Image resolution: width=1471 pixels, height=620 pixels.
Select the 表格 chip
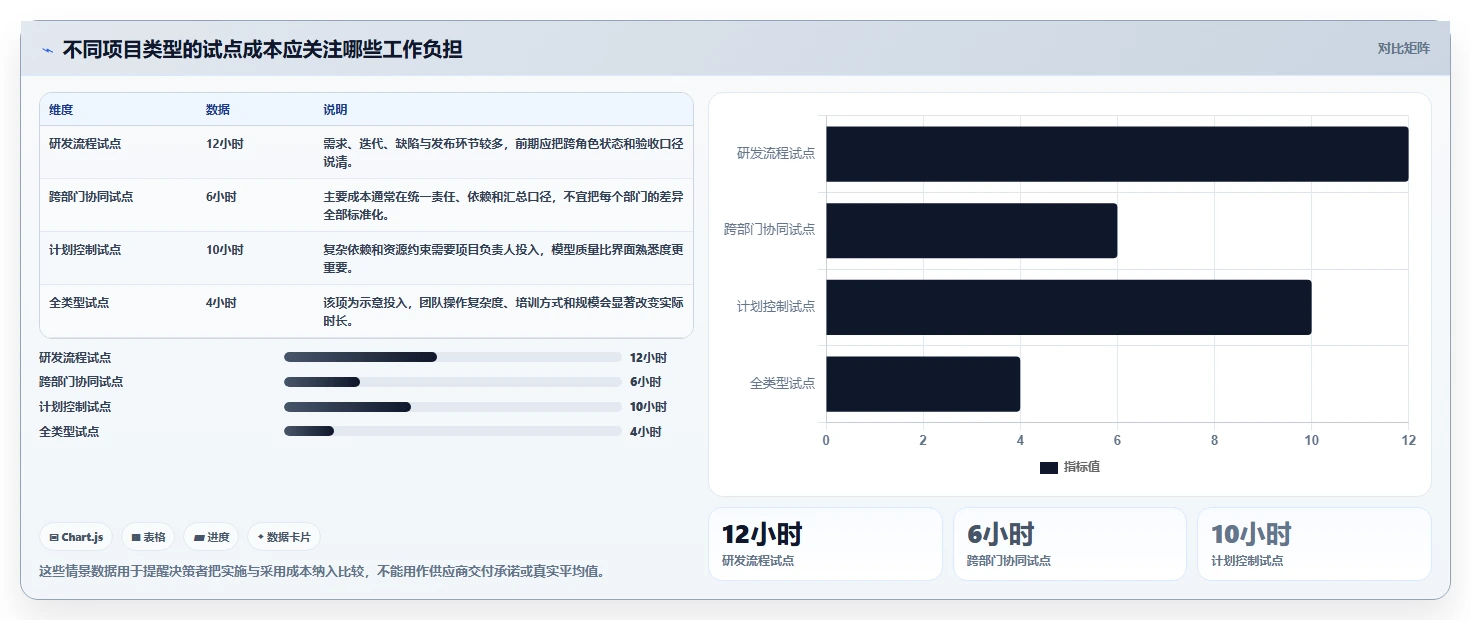(148, 537)
